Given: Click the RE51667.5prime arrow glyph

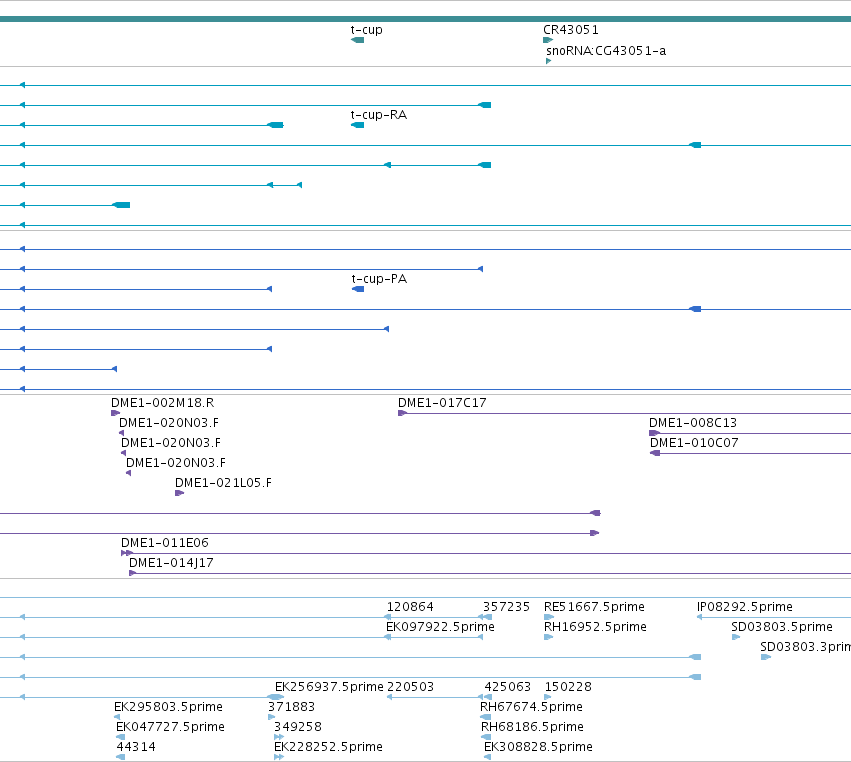Looking at the screenshot, I should click(549, 617).
